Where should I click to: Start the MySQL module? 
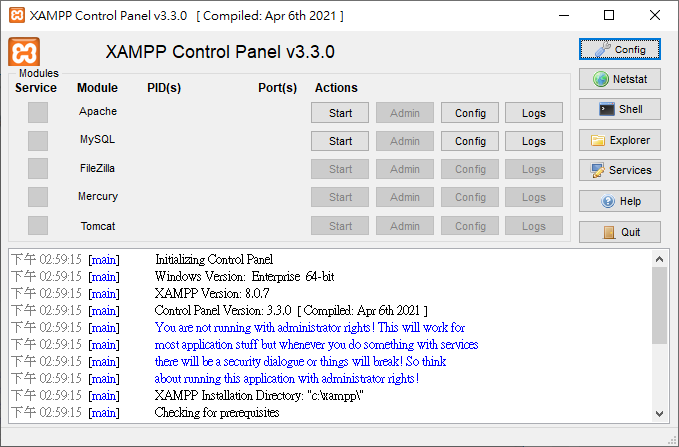click(x=340, y=141)
